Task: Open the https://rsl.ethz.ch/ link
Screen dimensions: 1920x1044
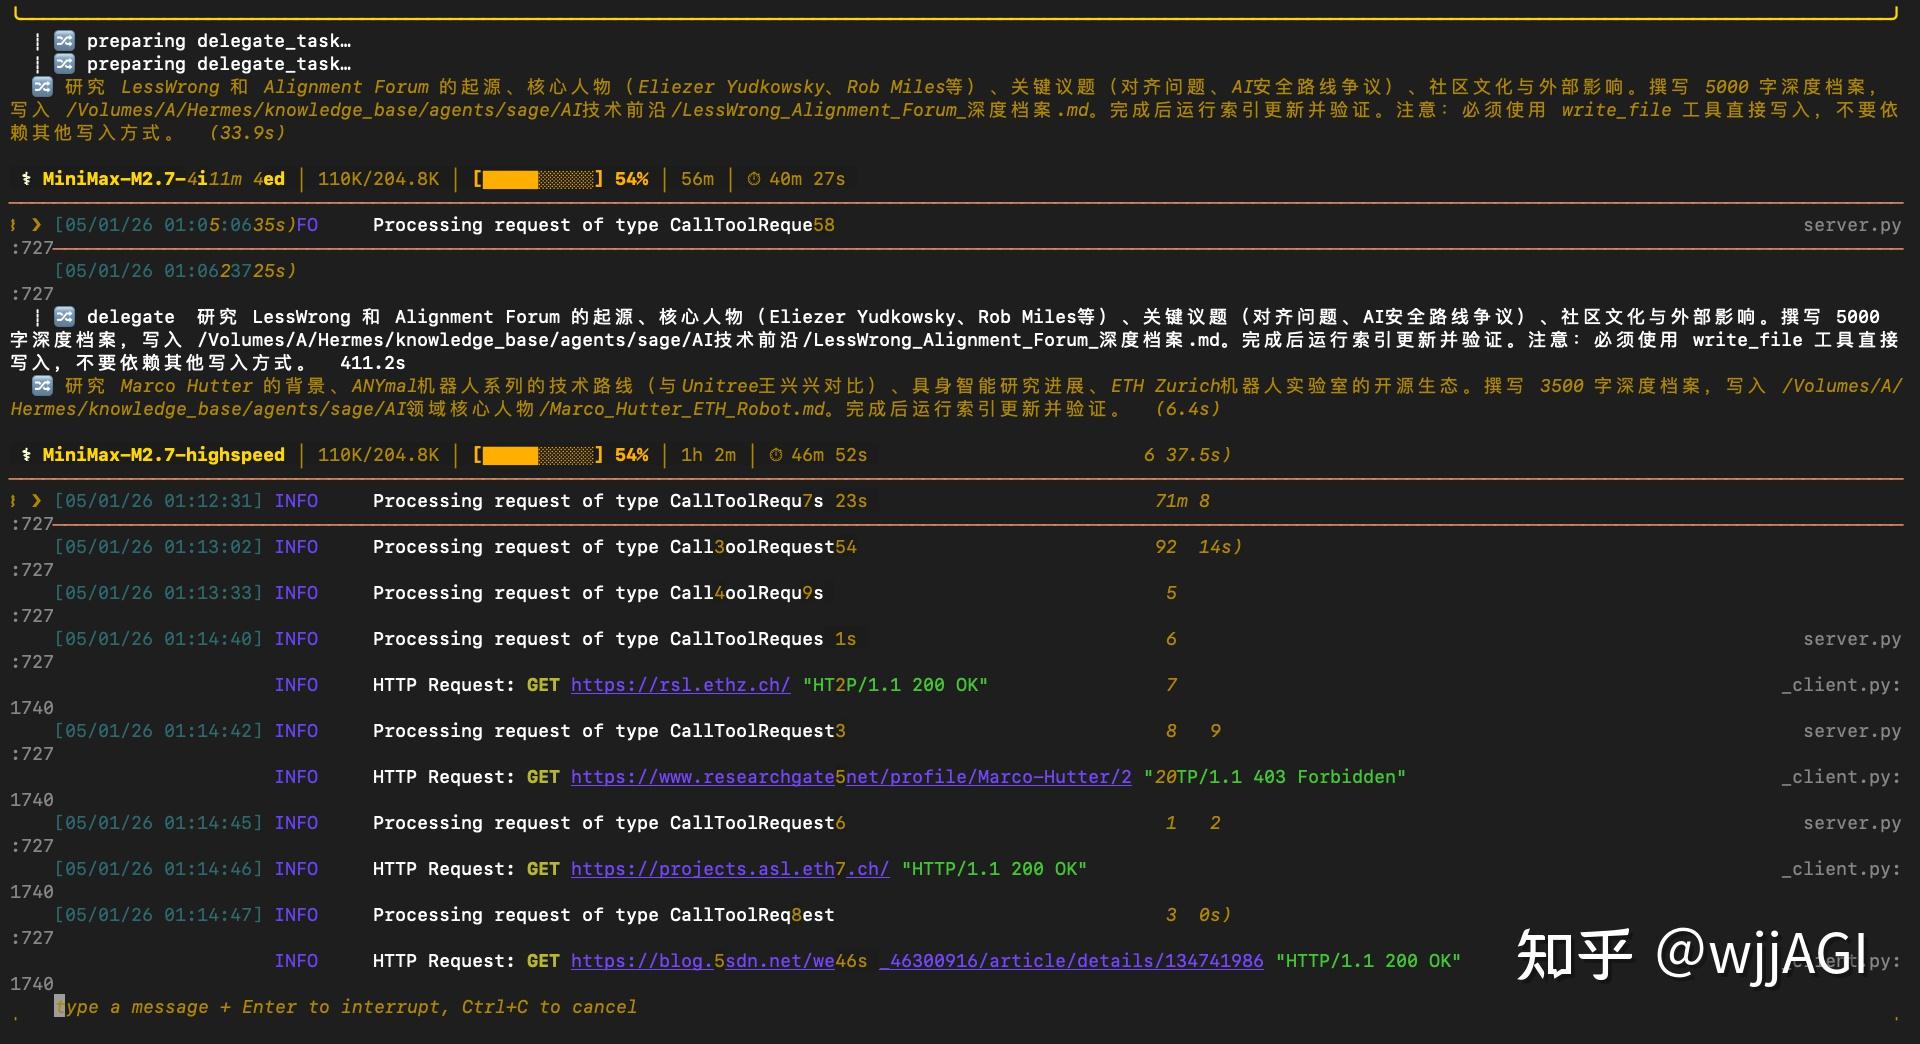Action: [x=680, y=685]
